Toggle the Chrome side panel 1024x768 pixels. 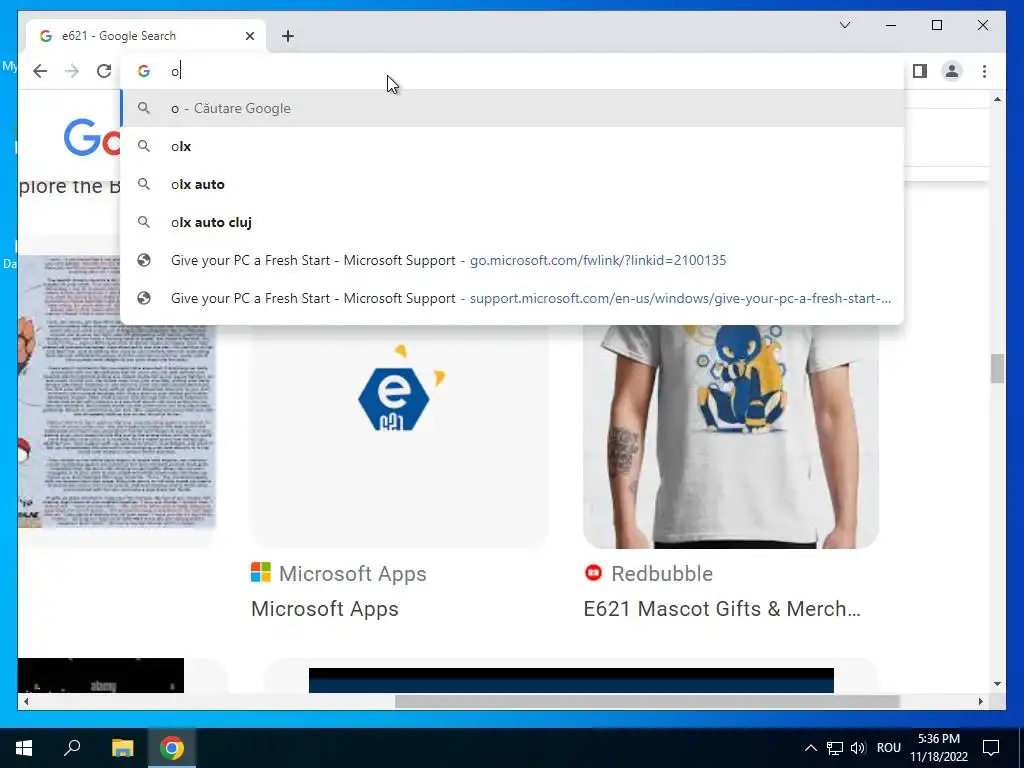(x=920, y=71)
